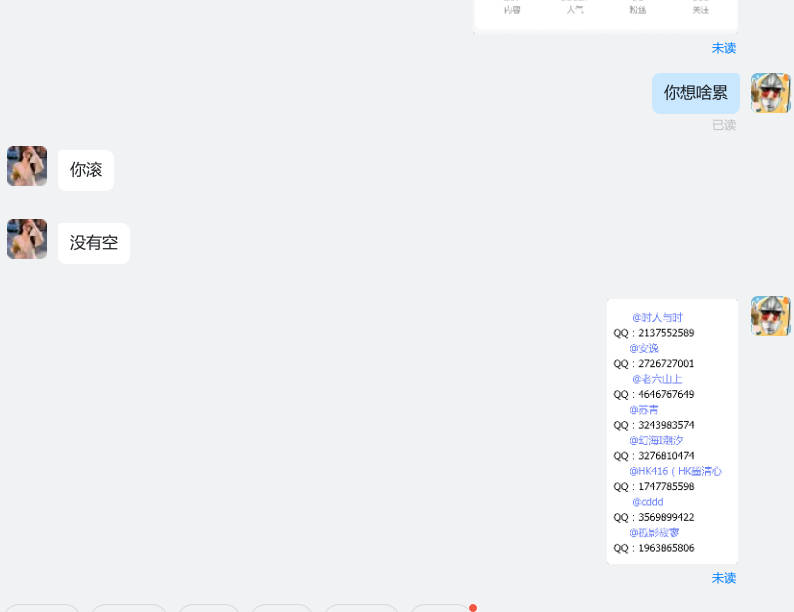Click contact avatar beside 你滚 message
The height and width of the screenshot is (612, 794).
(x=27, y=166)
